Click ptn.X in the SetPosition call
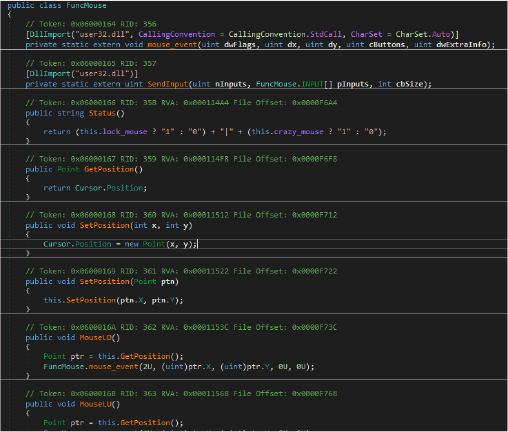 click(x=133, y=300)
